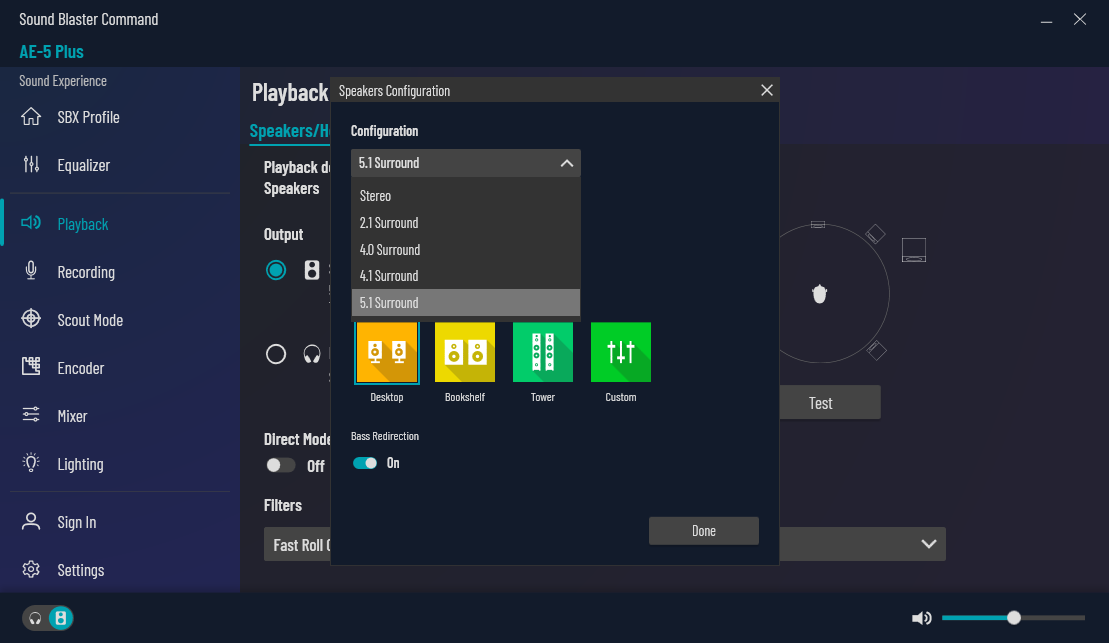Click the Sign In person icon
The width and height of the screenshot is (1109, 643).
point(31,521)
